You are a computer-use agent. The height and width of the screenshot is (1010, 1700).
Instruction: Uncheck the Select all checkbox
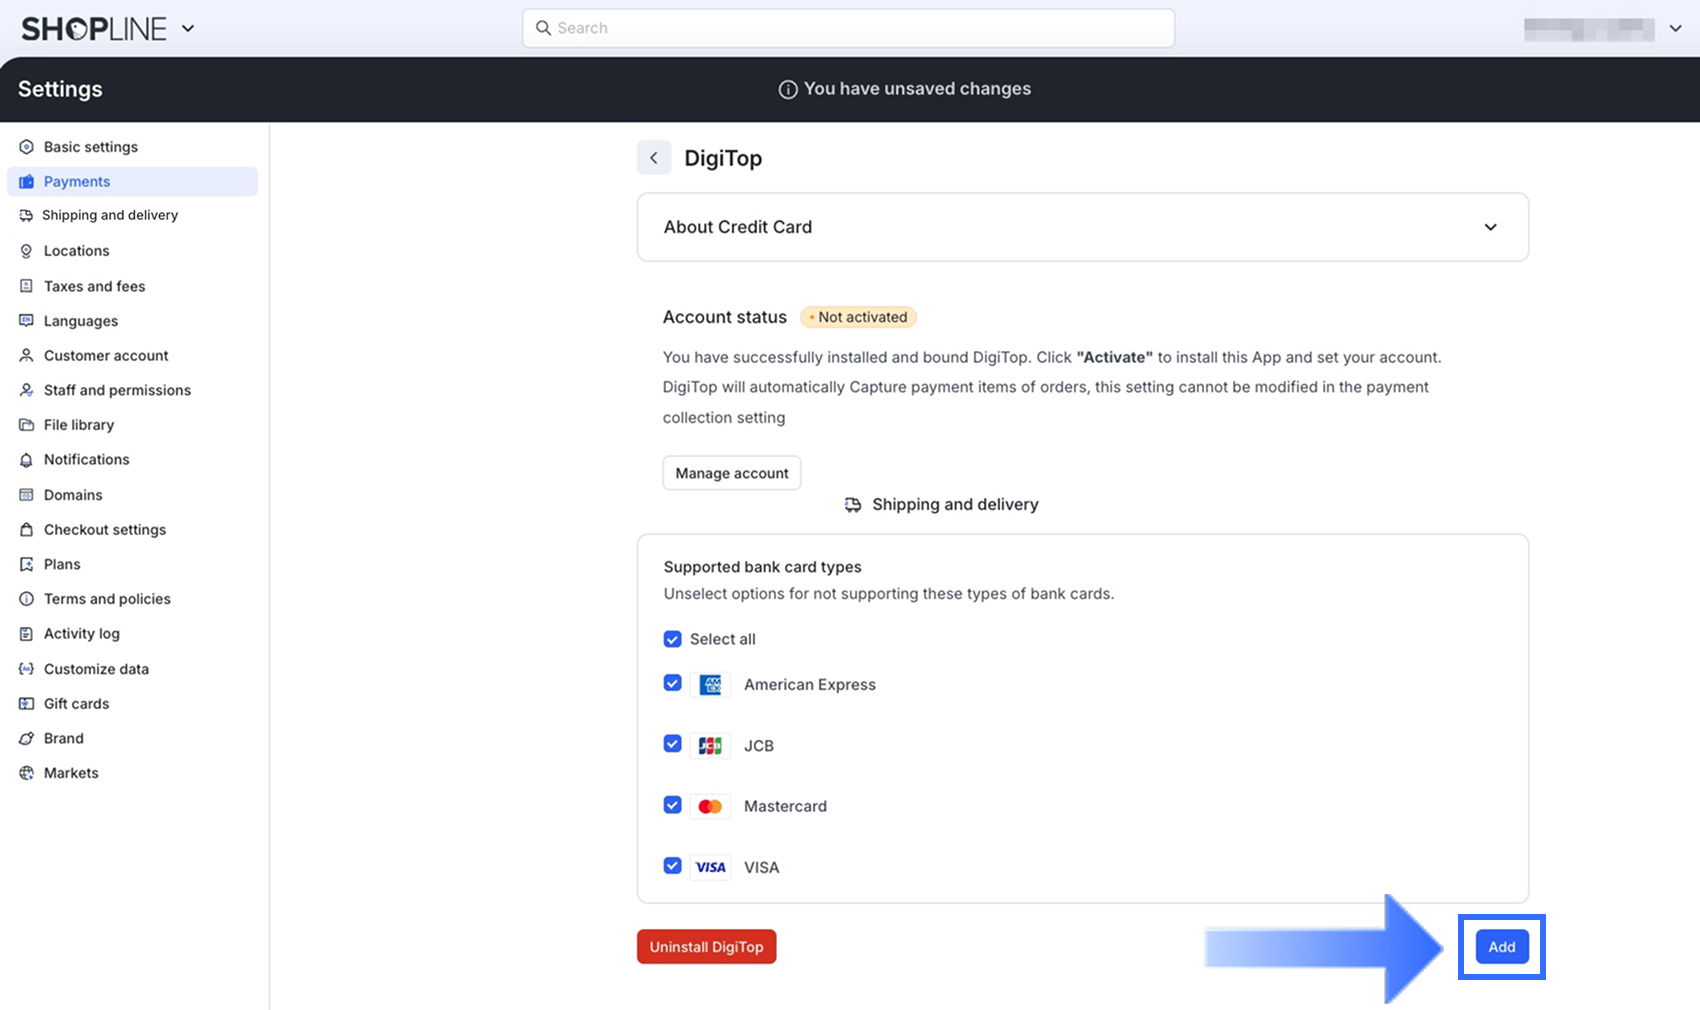(673, 639)
